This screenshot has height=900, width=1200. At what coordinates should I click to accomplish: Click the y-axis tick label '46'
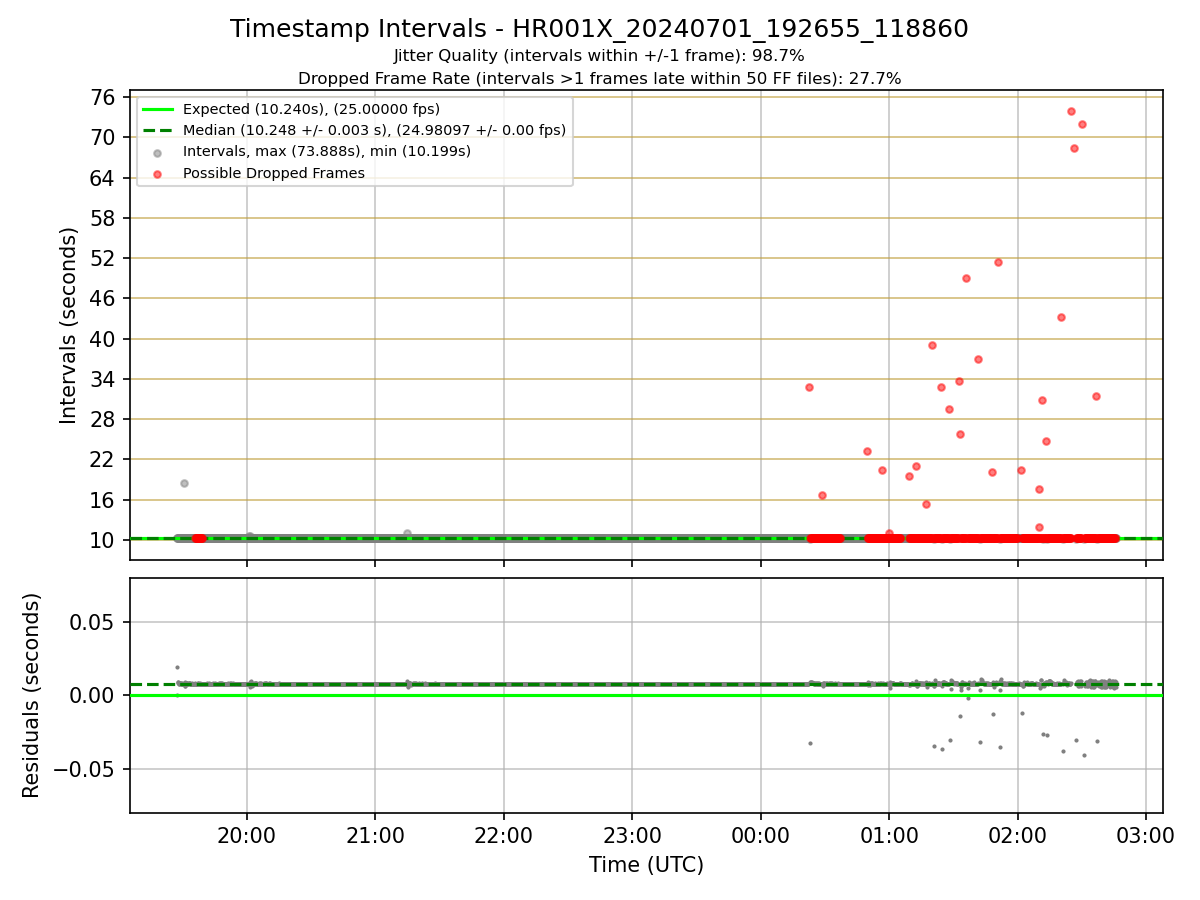coord(103,298)
